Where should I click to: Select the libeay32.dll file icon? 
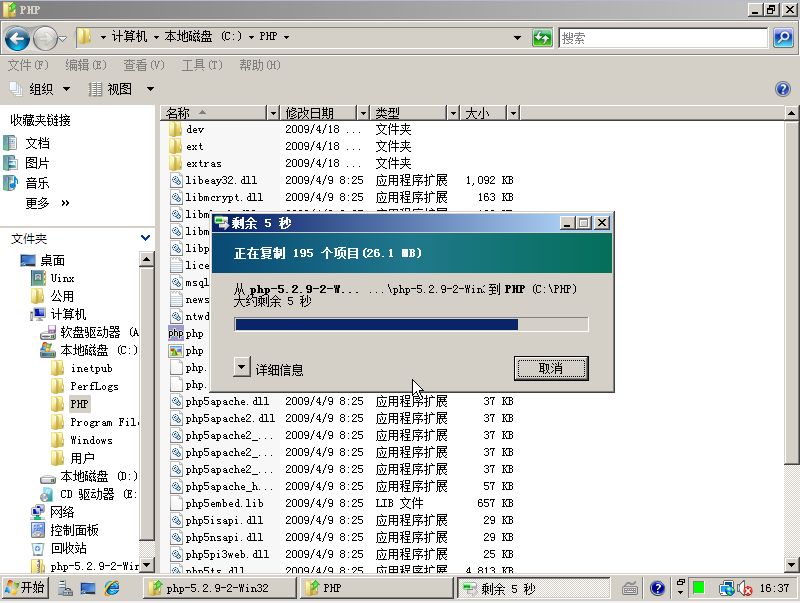pos(175,180)
